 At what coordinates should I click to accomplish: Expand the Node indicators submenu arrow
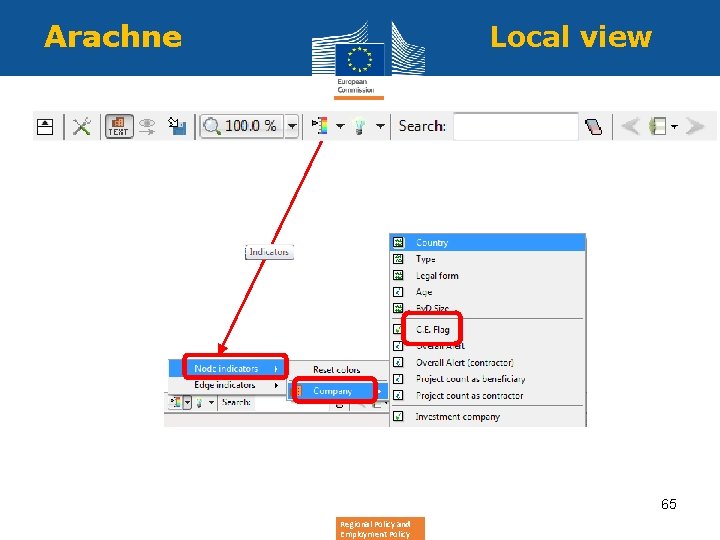click(276, 369)
